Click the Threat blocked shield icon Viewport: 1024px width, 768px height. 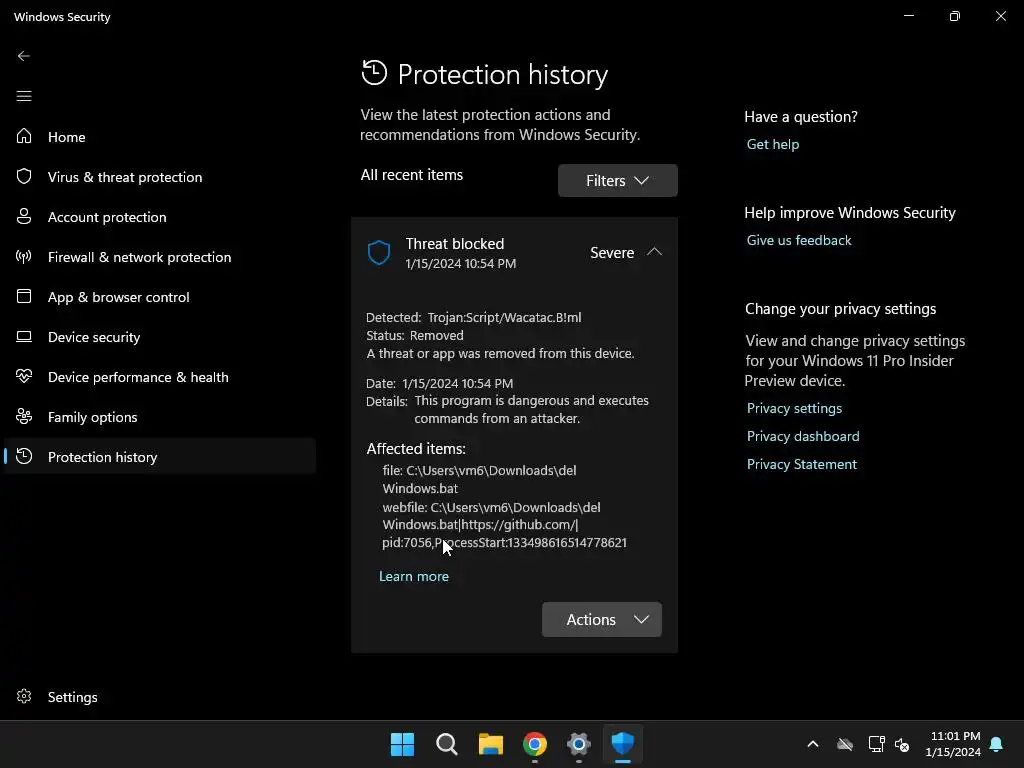[379, 252]
